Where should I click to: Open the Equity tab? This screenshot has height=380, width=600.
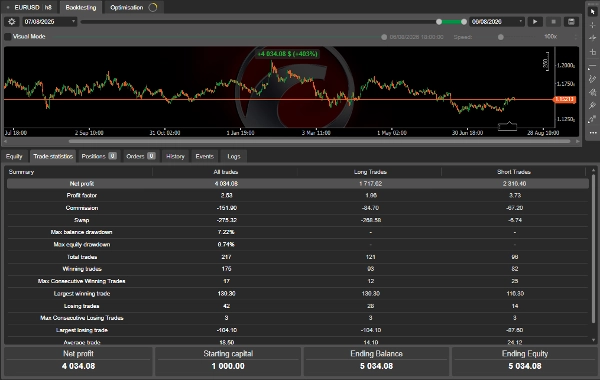(x=14, y=156)
